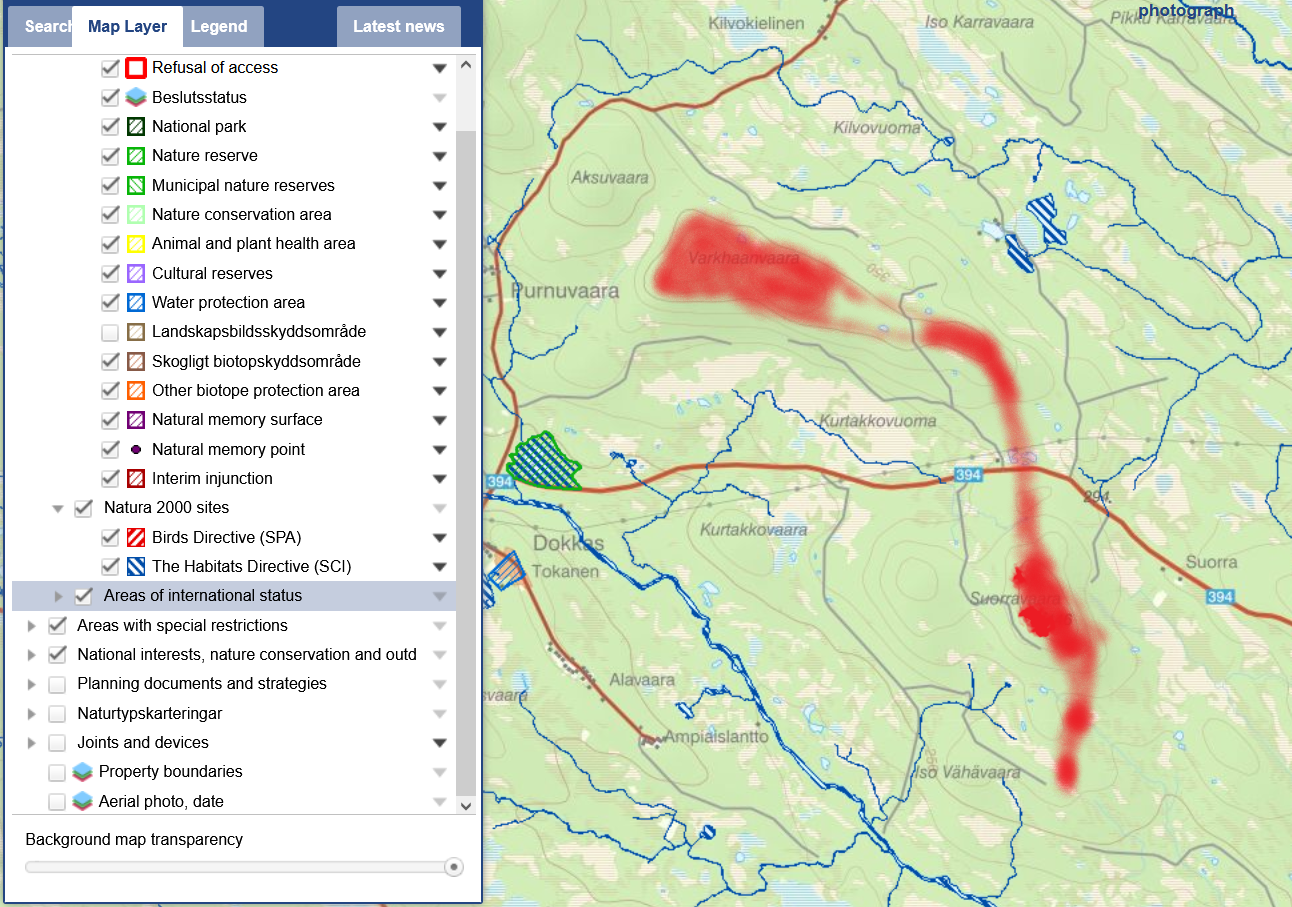1292x907 pixels.
Task: Click the Background map transparency slider handle
Action: pyautogui.click(x=454, y=867)
